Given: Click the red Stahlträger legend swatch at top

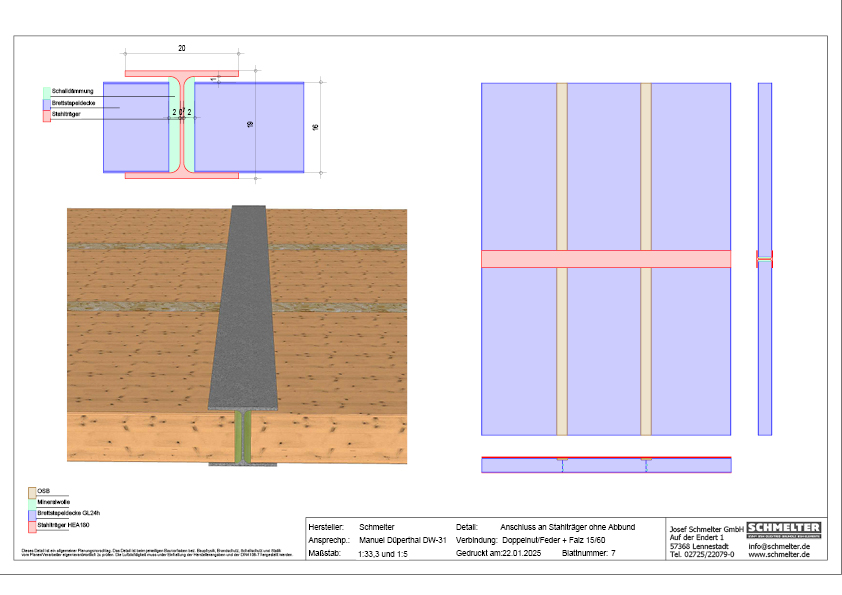Looking at the screenshot, I should coord(46,115).
